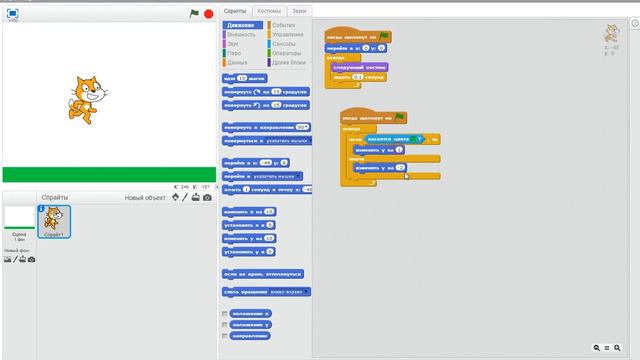Viewport: 640px width, 360px height.
Task: Click value 0 in palette 'установить y в'
Action: point(269,251)
